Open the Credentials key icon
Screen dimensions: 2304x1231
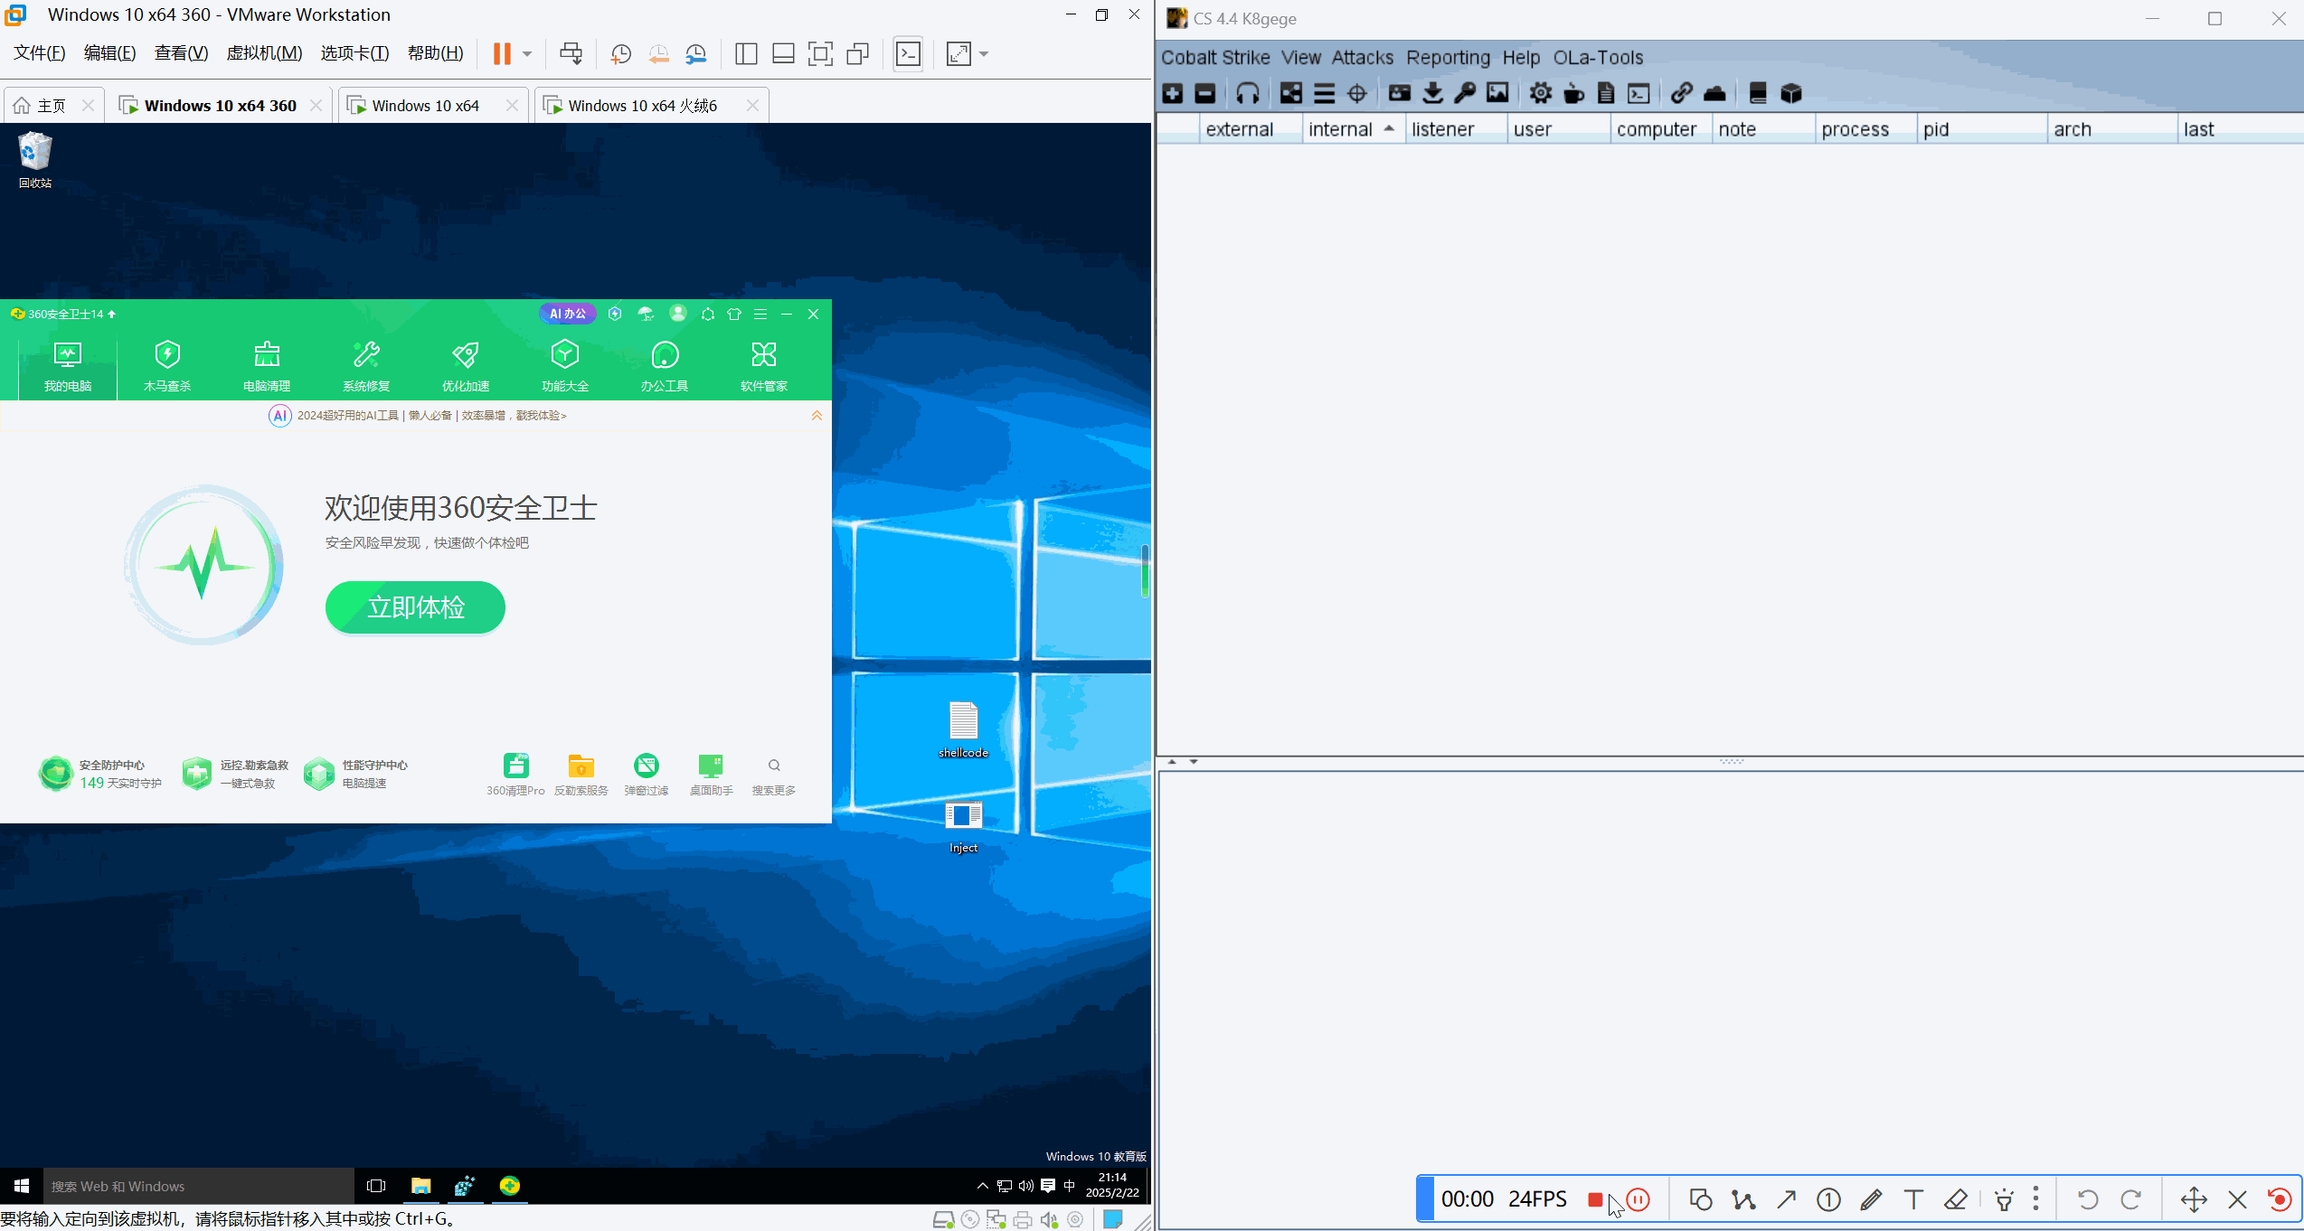coord(1465,94)
